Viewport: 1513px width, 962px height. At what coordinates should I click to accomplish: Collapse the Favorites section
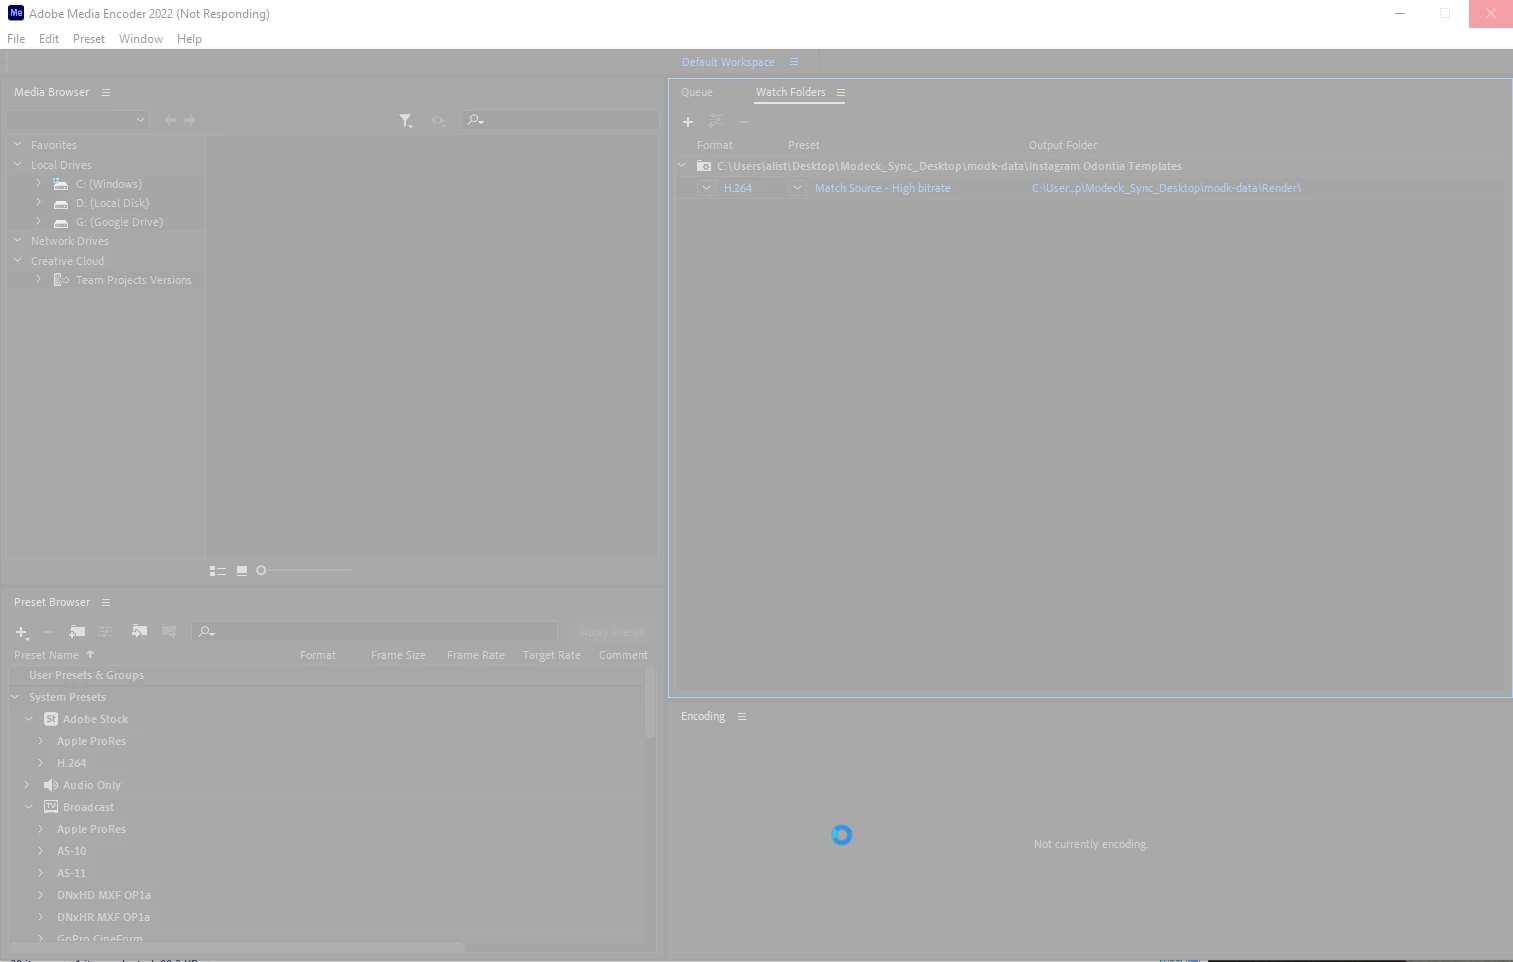(x=18, y=145)
